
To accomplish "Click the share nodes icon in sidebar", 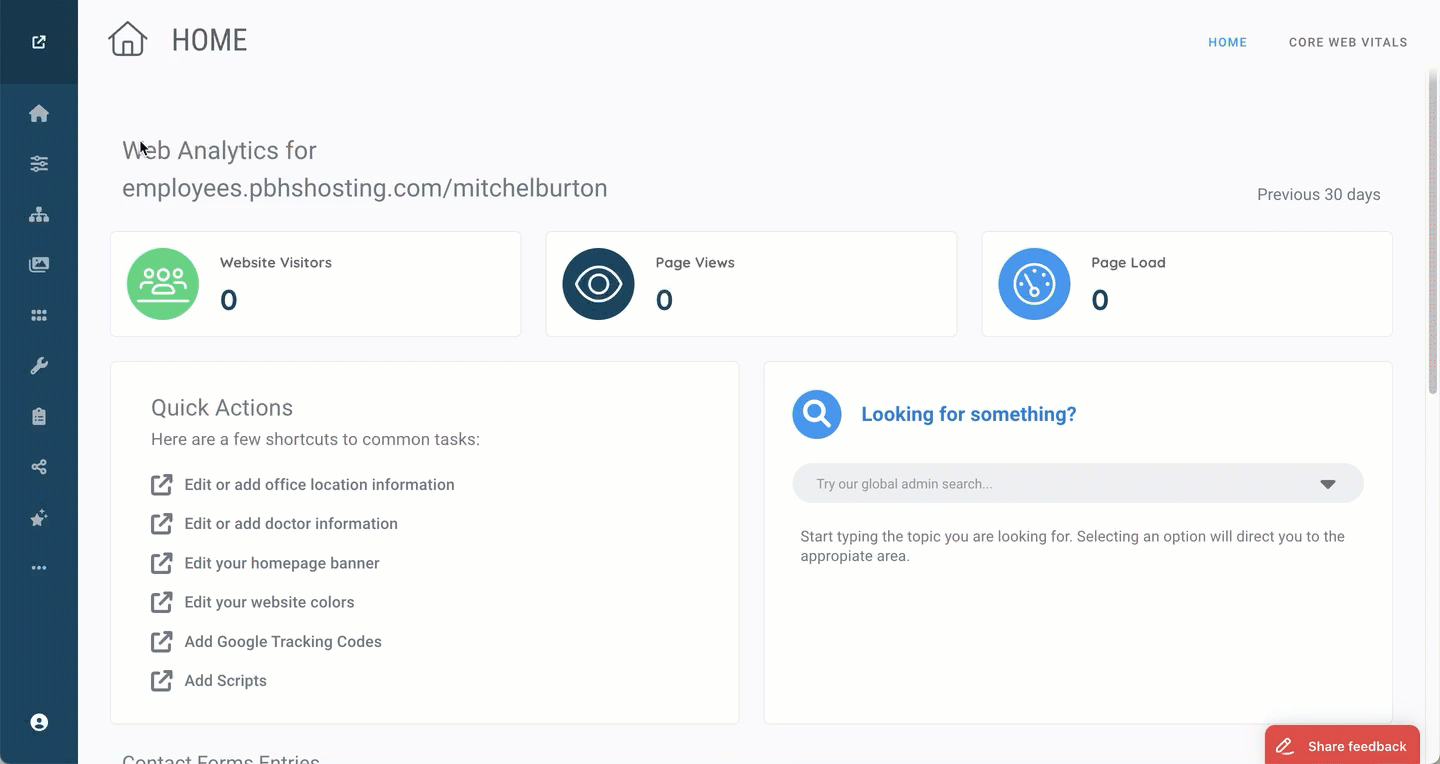I will click(39, 467).
